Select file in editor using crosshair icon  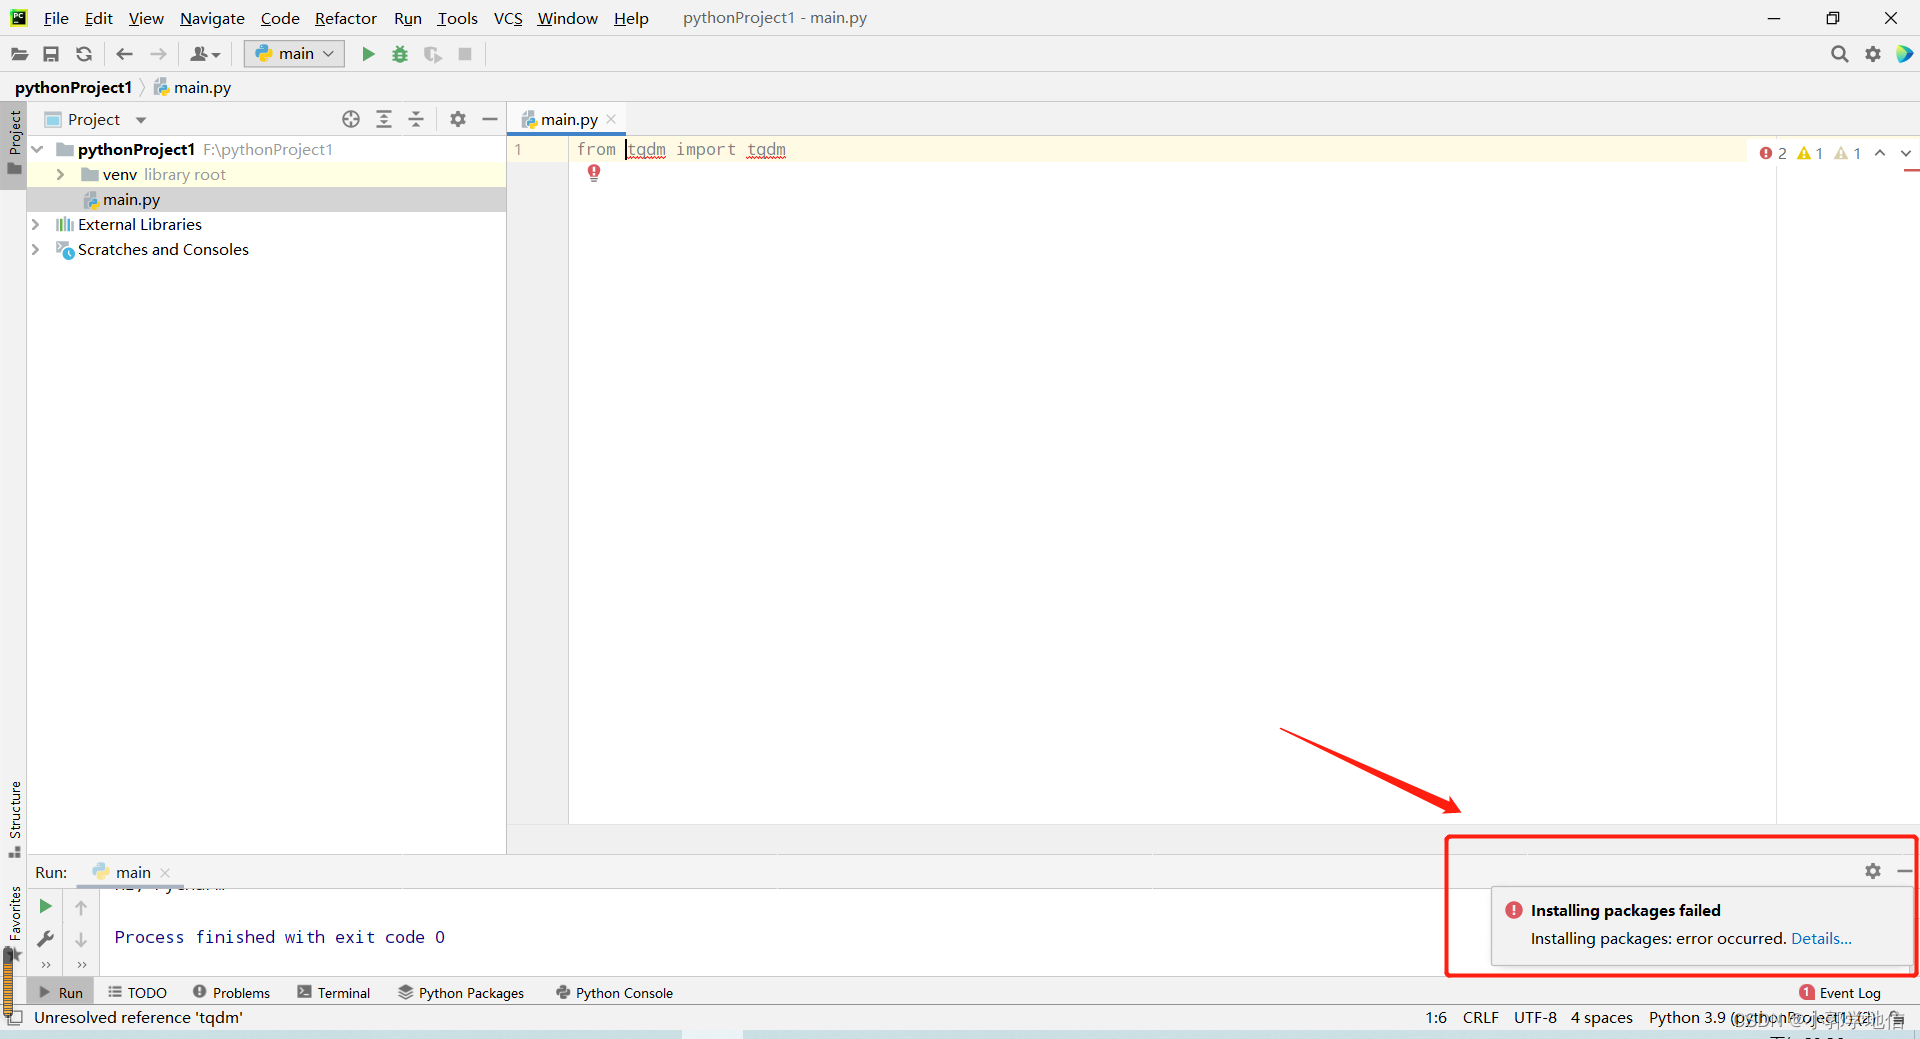coord(350,119)
